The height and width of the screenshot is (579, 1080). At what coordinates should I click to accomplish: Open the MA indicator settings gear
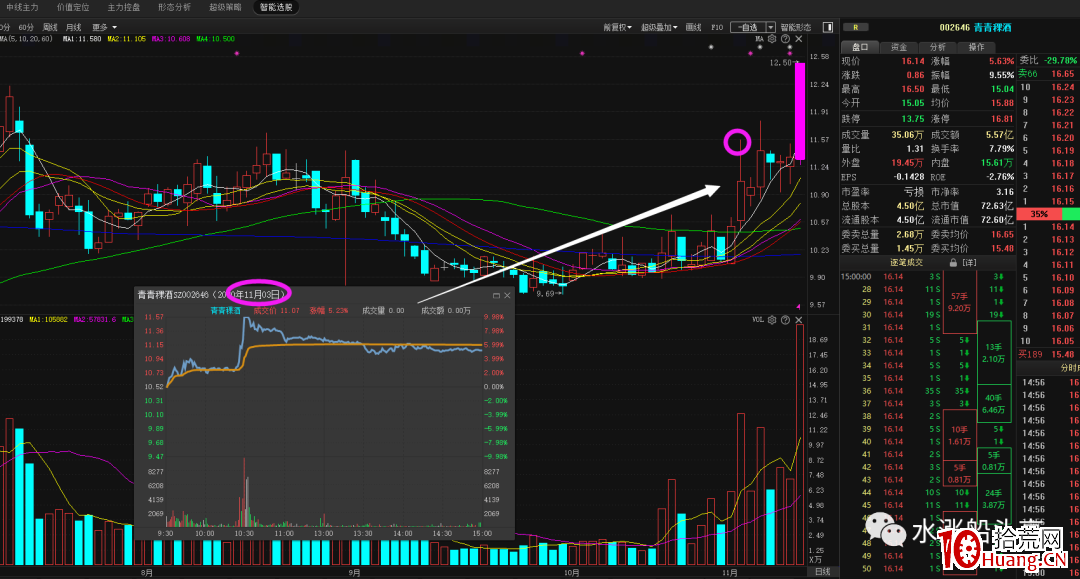tap(772, 39)
